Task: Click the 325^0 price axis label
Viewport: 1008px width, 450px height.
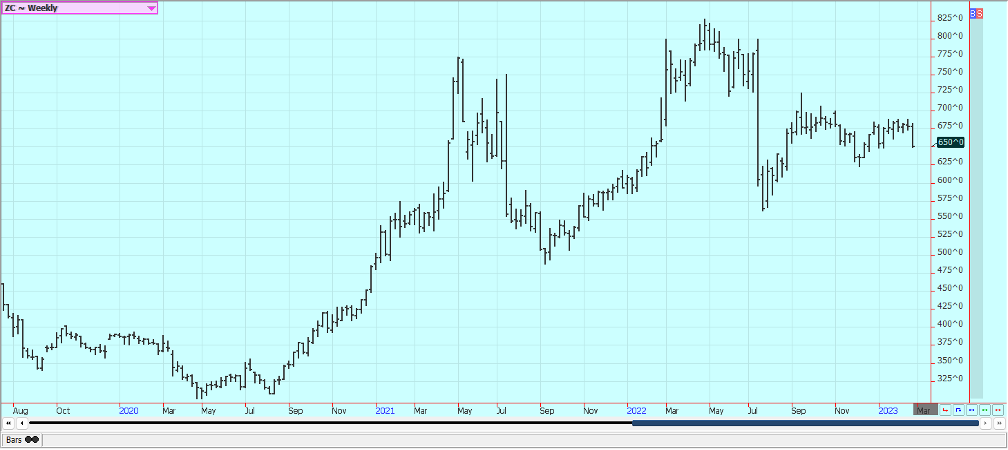Action: point(951,378)
